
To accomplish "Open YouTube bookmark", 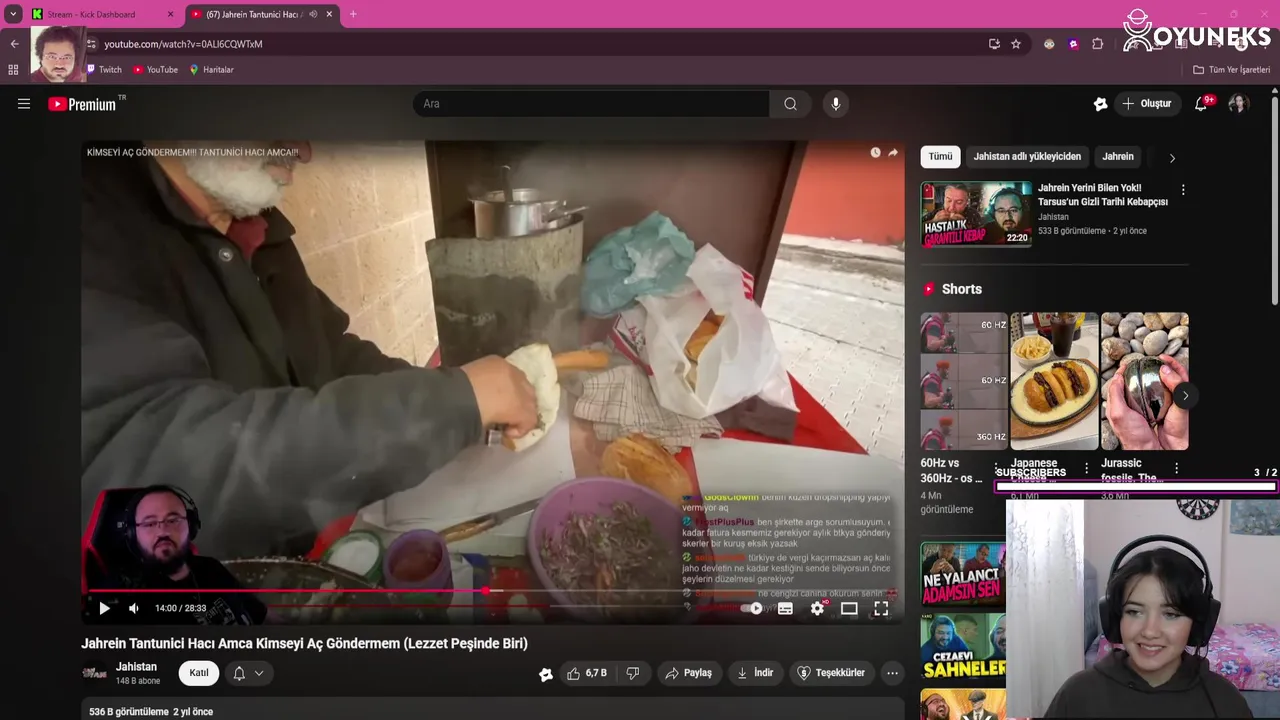I will 155,70.
